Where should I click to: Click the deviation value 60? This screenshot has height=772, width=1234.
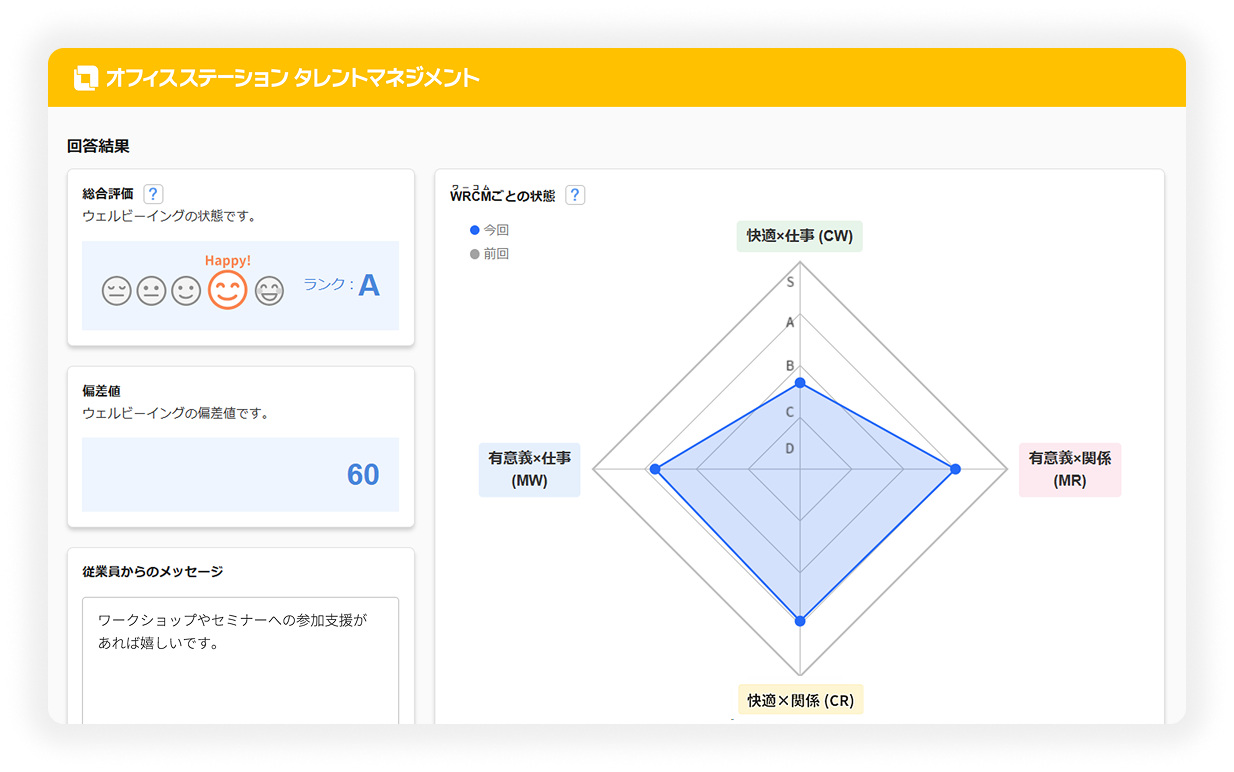pyautogui.click(x=363, y=474)
